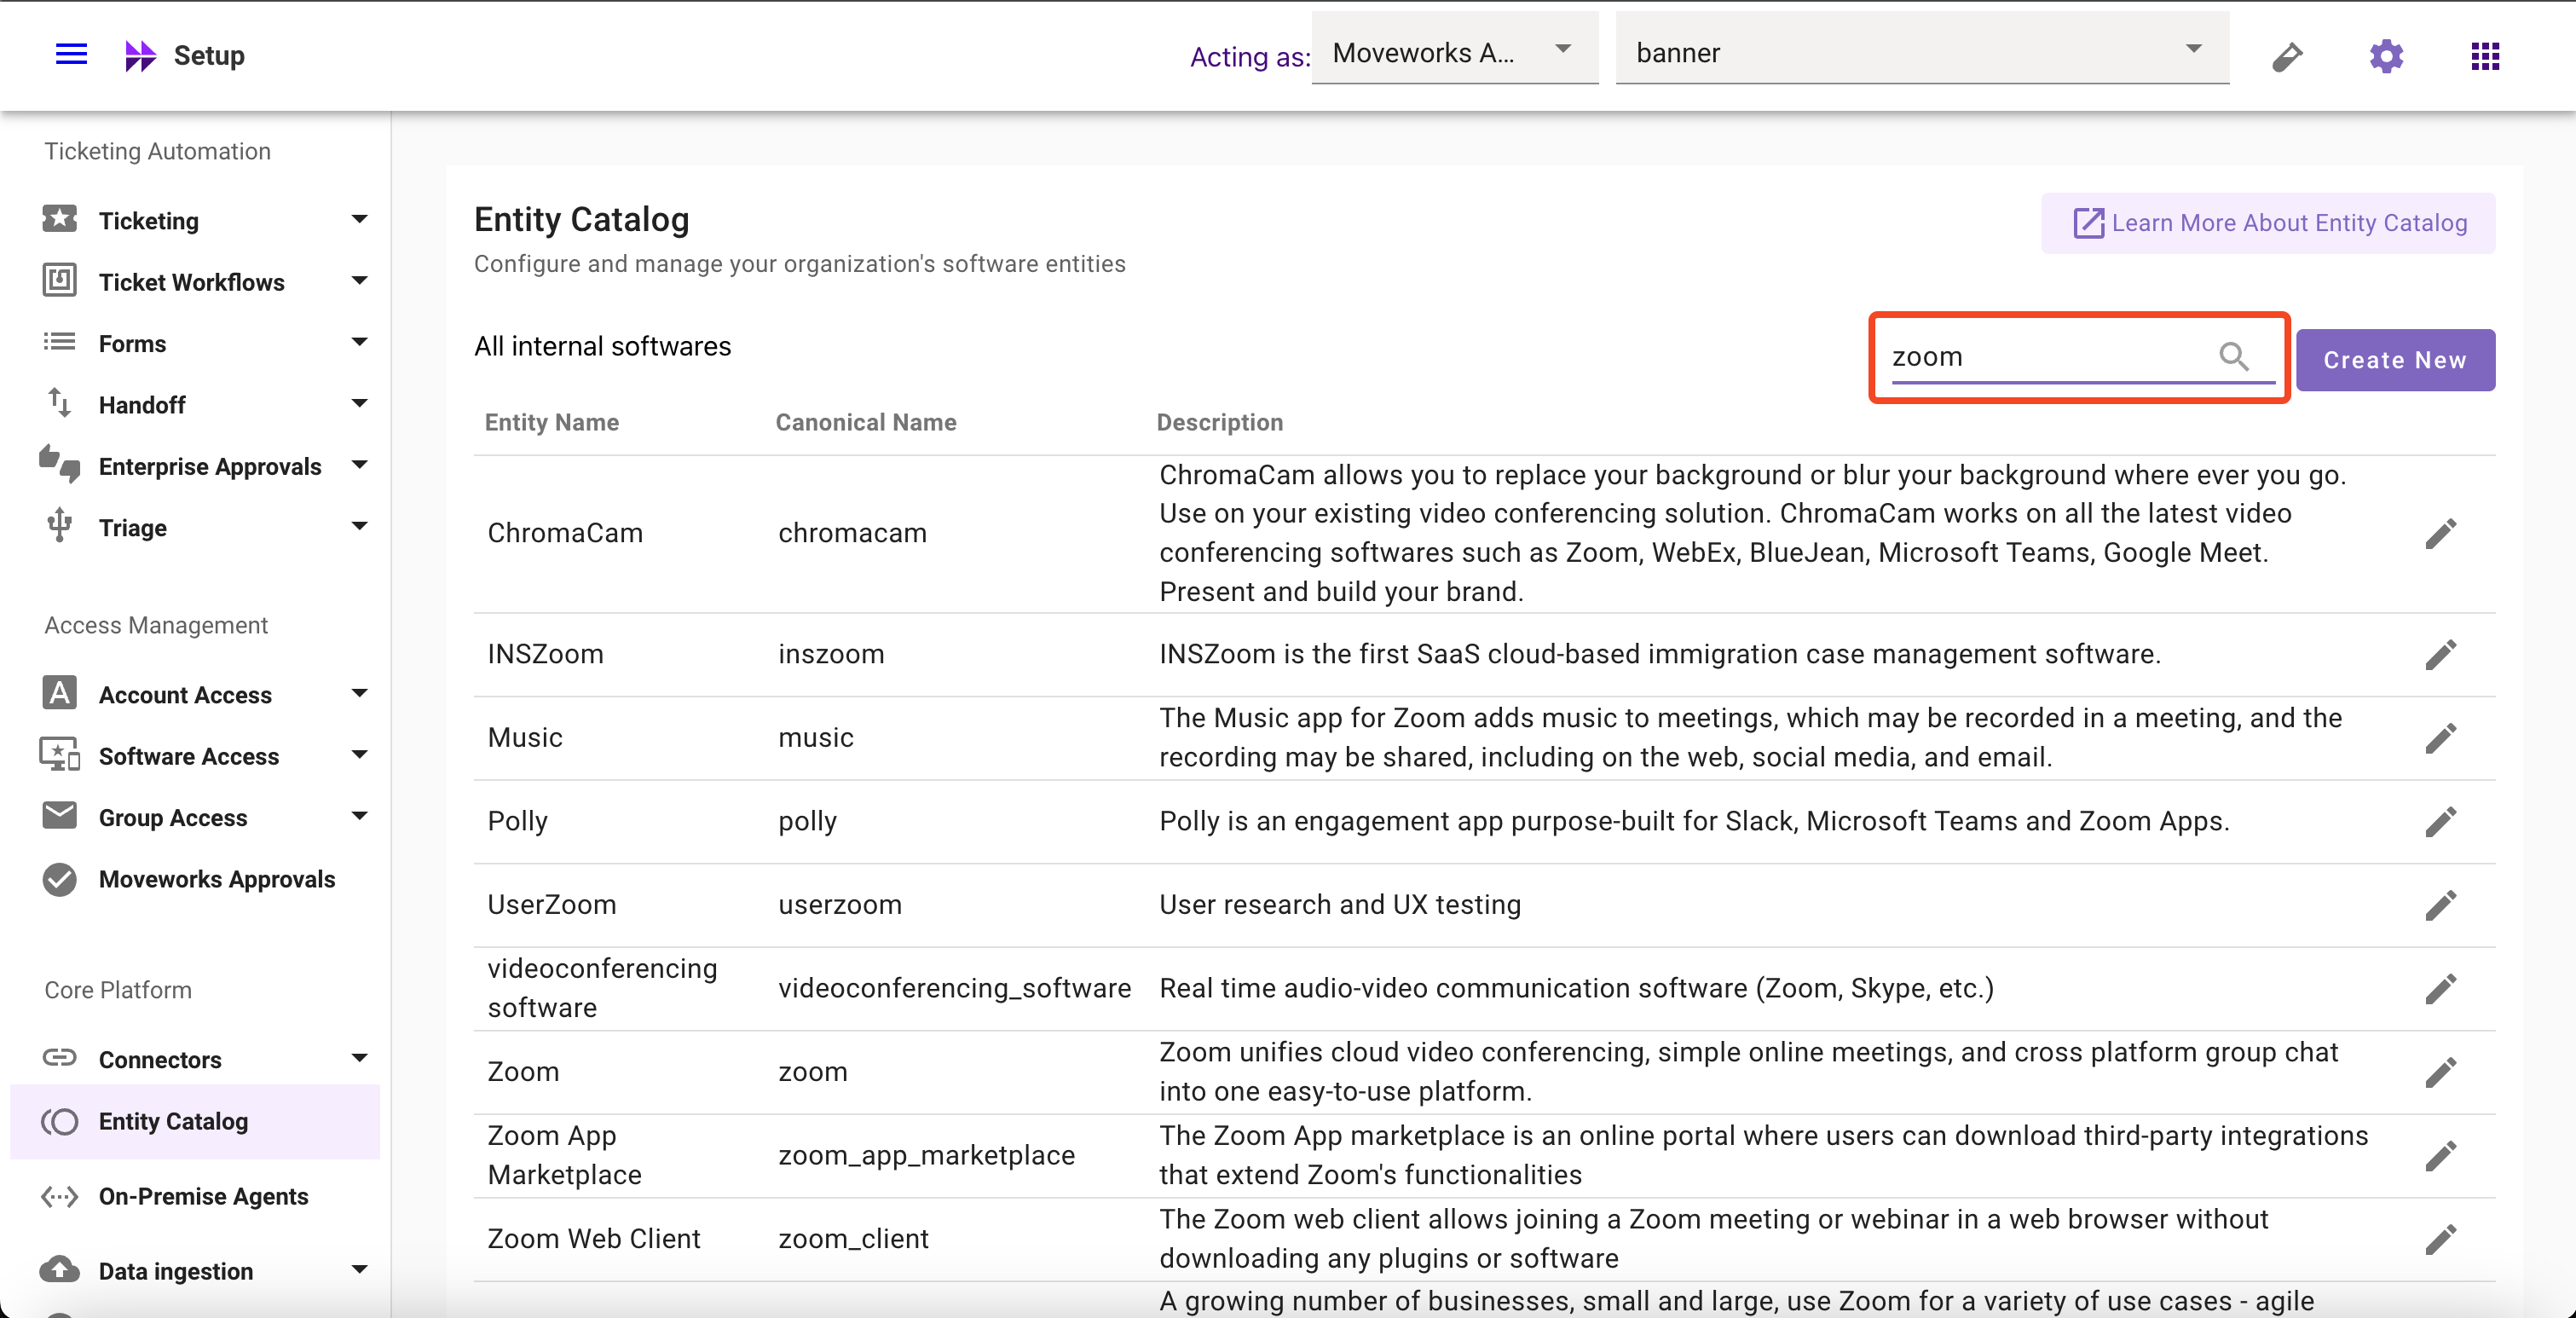The width and height of the screenshot is (2576, 1318).
Task: Open the Moveworks Acting as dropdown
Action: coord(1454,52)
